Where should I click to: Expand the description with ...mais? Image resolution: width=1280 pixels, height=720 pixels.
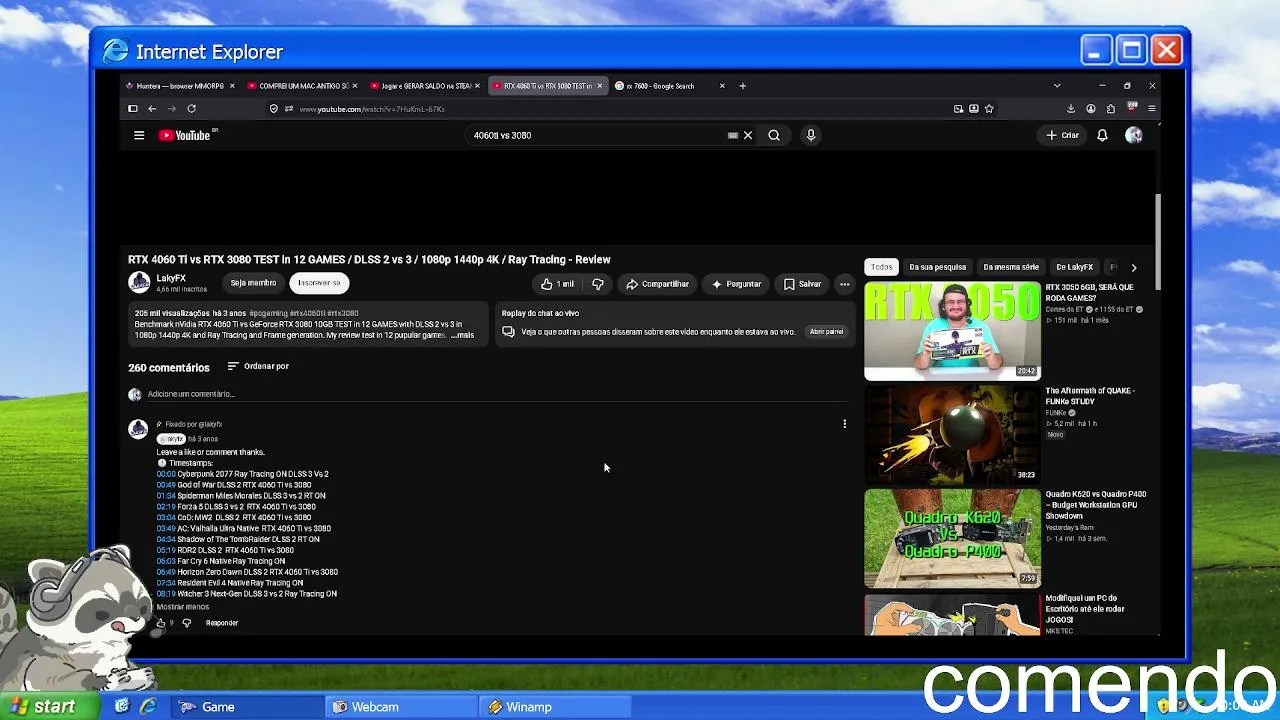point(462,335)
